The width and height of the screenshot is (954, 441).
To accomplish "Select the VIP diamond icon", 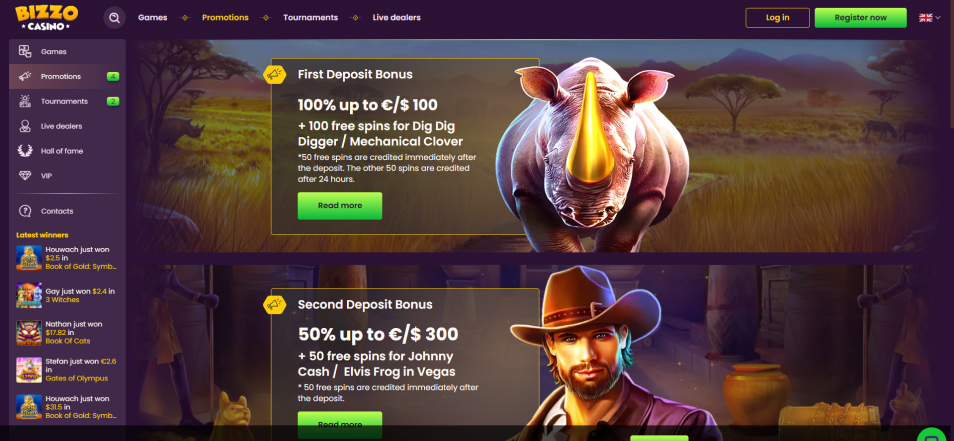I will pos(25,176).
